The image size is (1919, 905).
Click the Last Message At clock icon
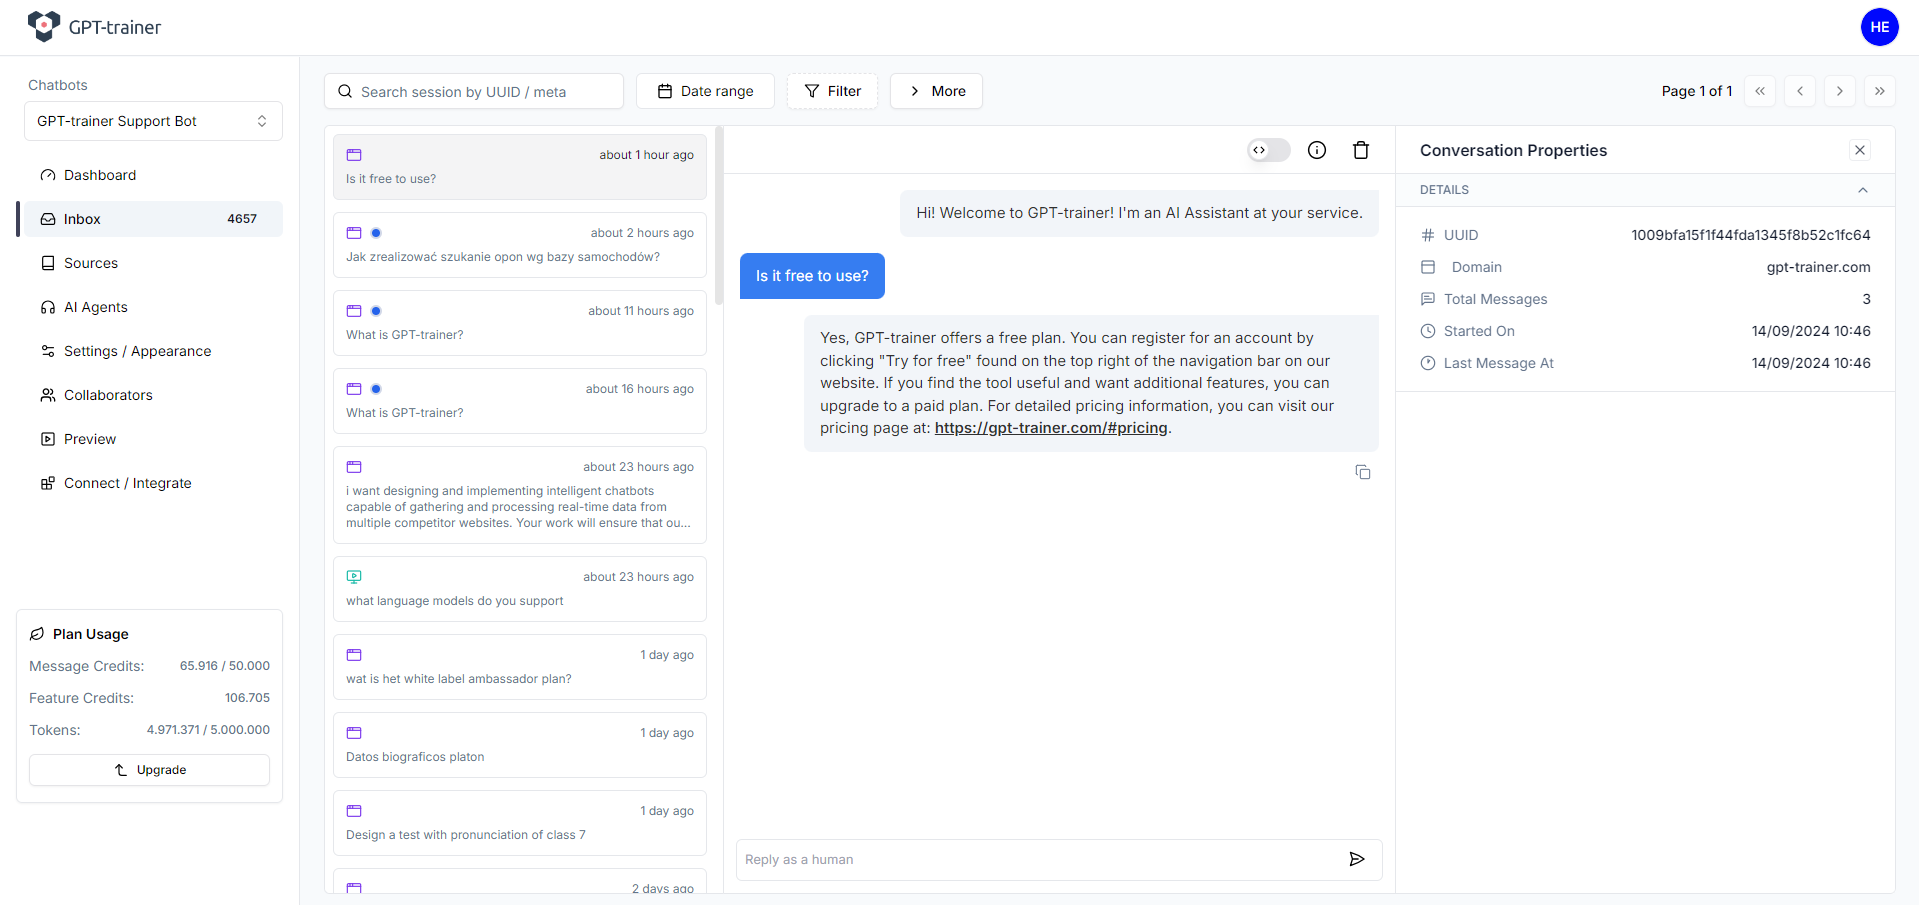point(1428,363)
